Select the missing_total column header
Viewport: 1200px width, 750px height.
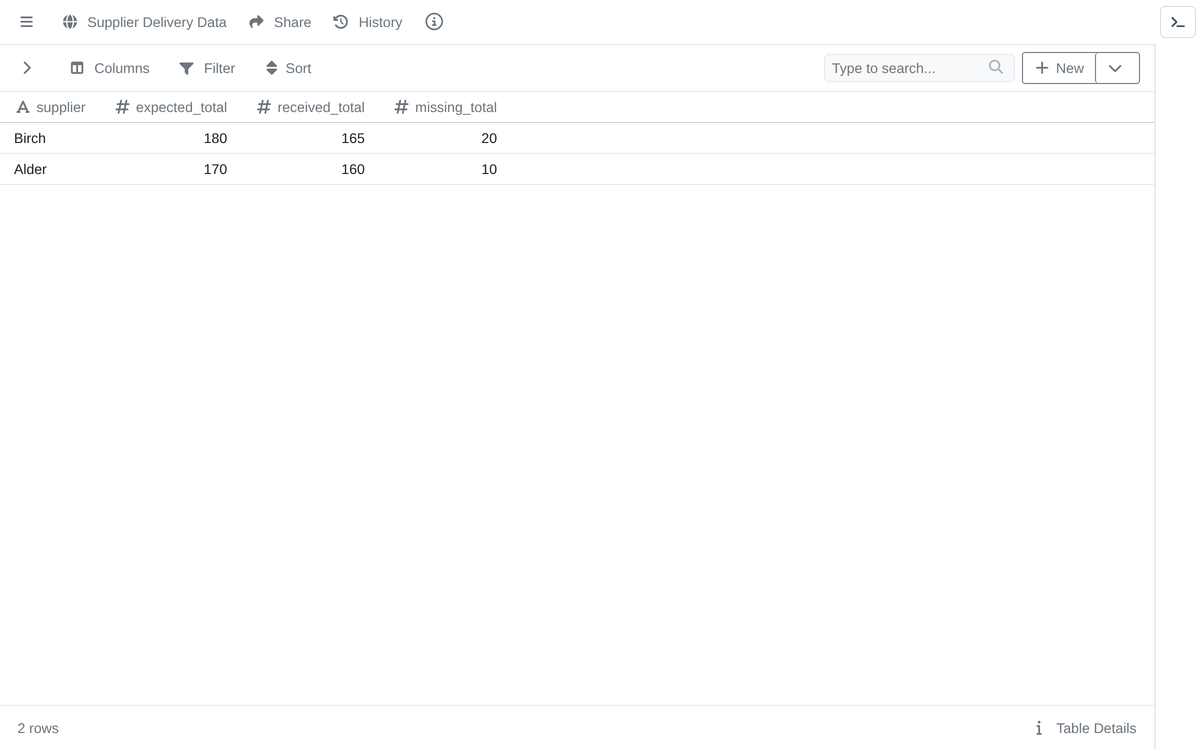[x=445, y=107]
